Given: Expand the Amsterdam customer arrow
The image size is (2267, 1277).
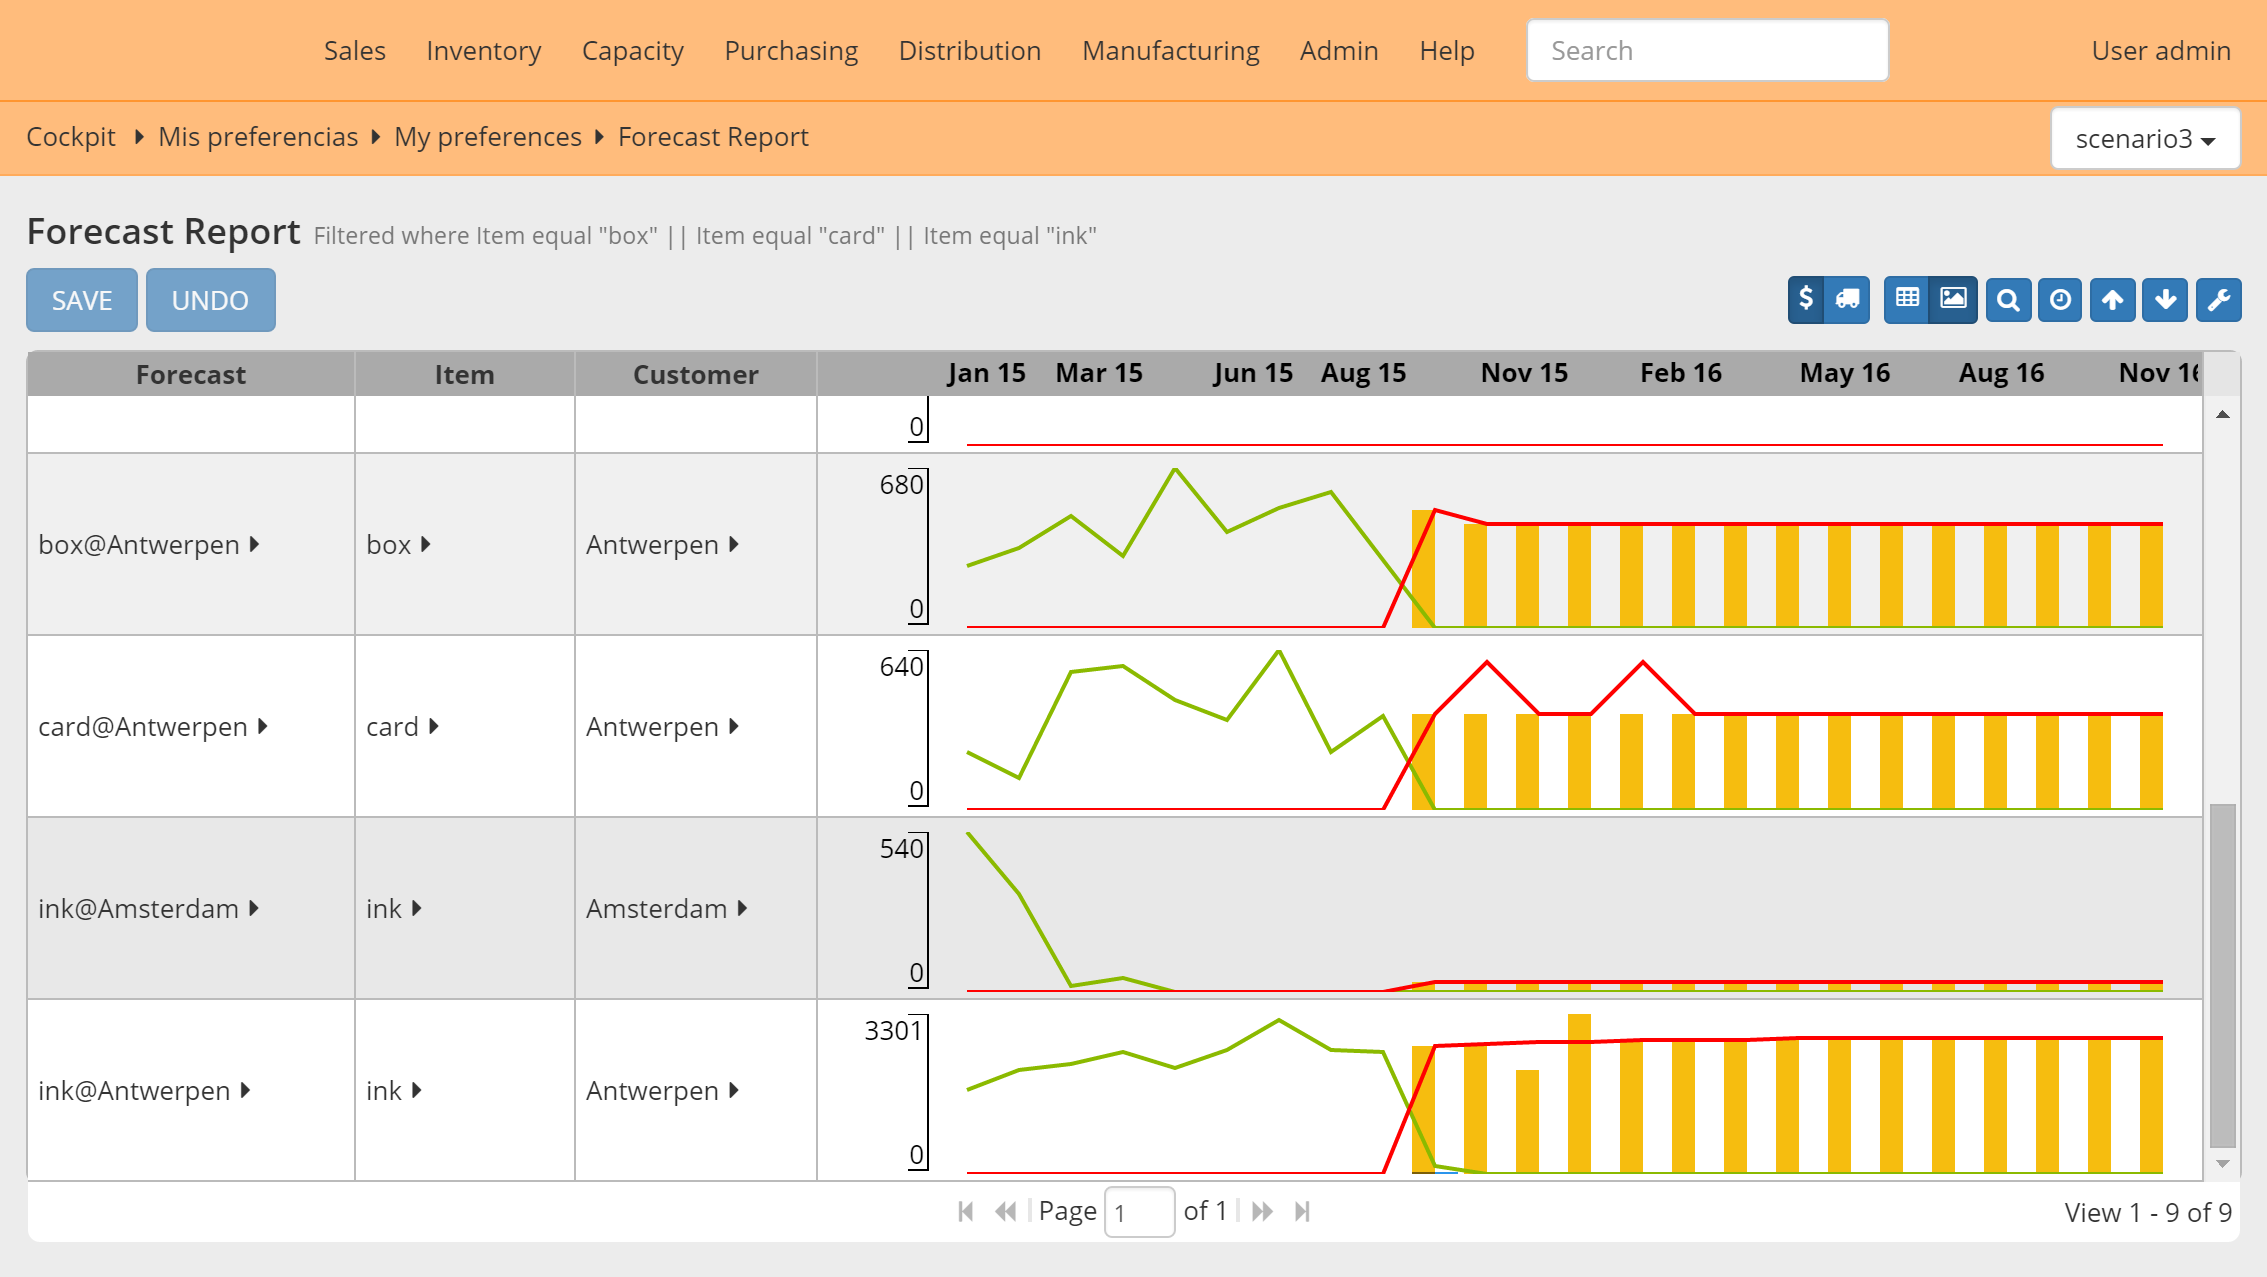Looking at the screenshot, I should coord(743,908).
